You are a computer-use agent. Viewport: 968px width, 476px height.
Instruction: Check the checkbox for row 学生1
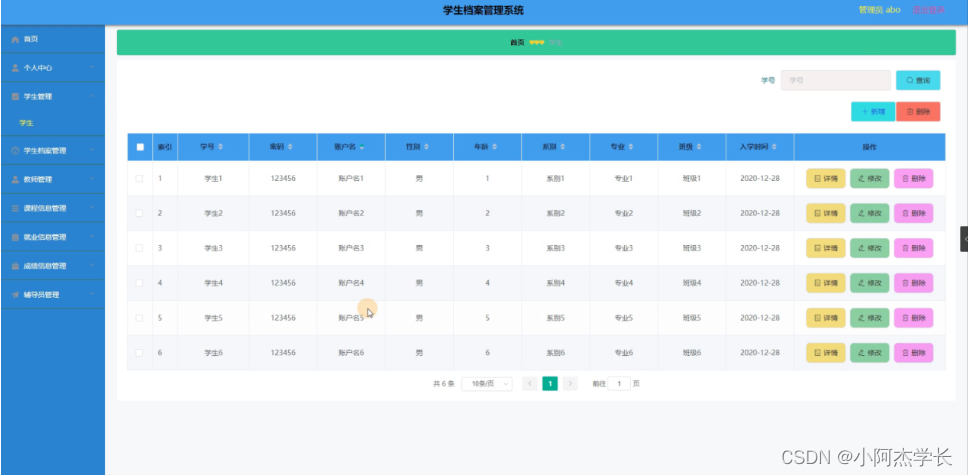pyautogui.click(x=140, y=178)
